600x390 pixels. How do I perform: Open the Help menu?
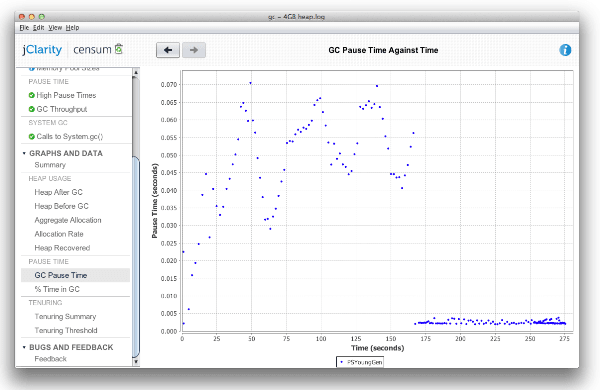point(72,28)
